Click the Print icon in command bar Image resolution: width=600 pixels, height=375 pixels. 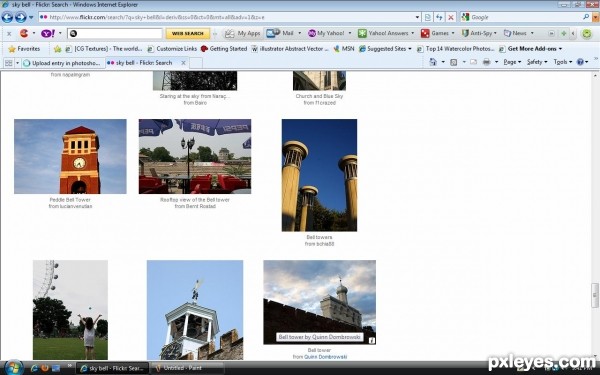click(486, 62)
